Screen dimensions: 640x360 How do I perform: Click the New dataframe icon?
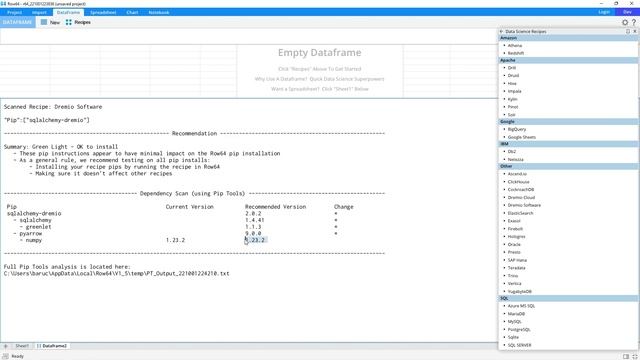point(44,22)
